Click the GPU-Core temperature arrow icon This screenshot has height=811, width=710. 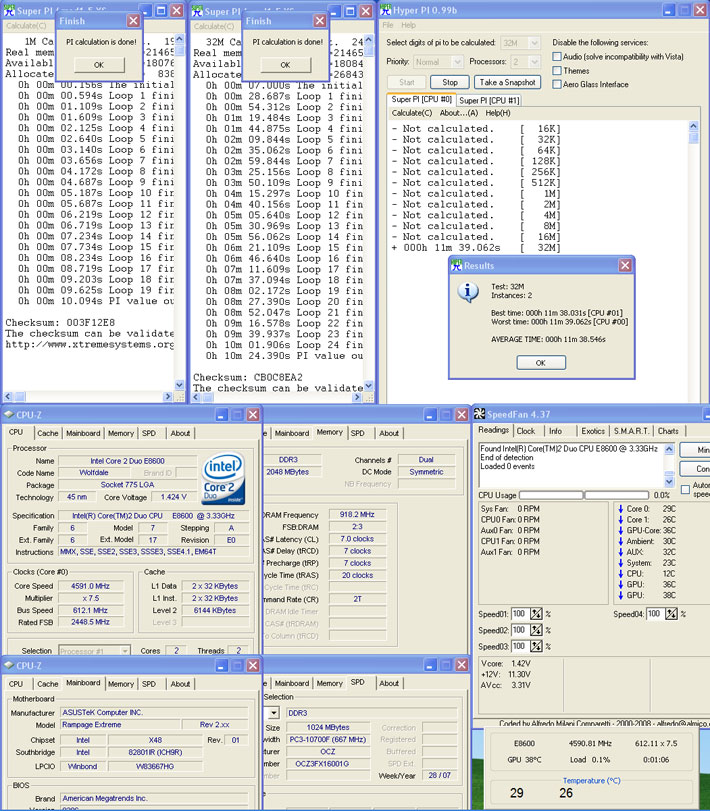click(621, 531)
